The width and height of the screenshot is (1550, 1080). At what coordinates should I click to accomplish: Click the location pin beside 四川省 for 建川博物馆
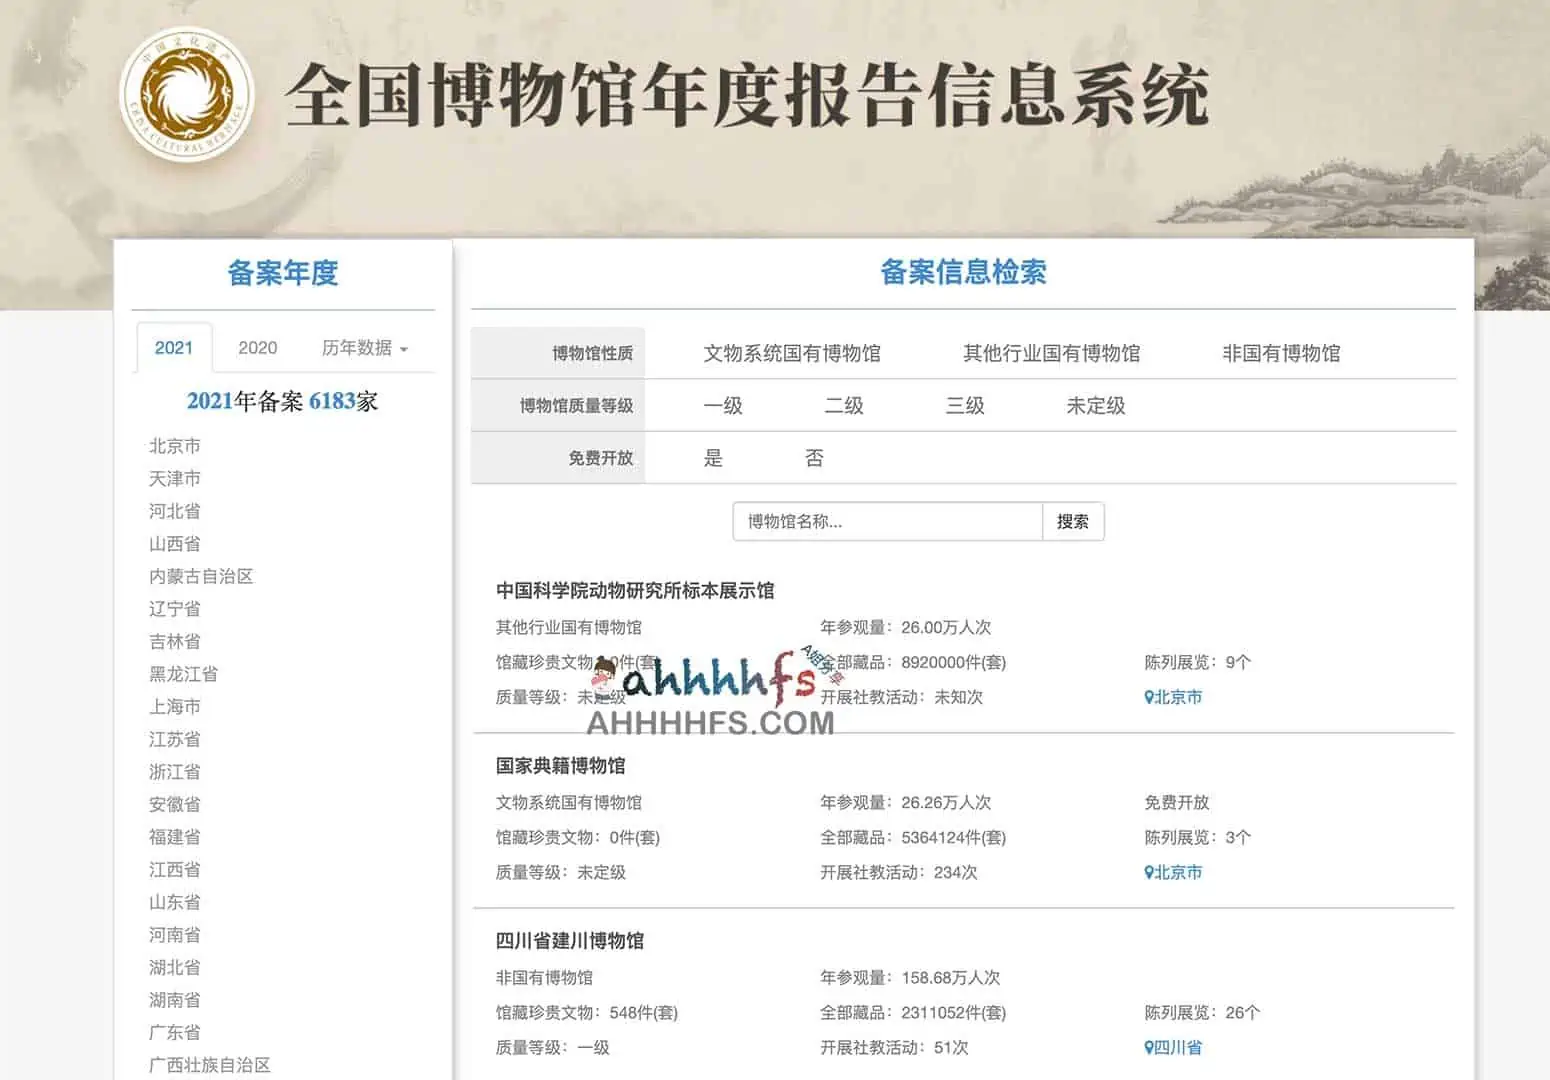[x=1148, y=1047]
